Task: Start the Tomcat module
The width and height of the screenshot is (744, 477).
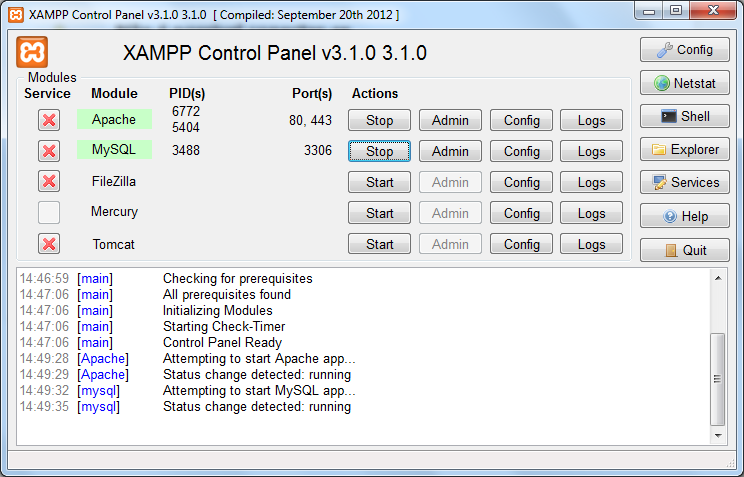Action: [x=379, y=244]
